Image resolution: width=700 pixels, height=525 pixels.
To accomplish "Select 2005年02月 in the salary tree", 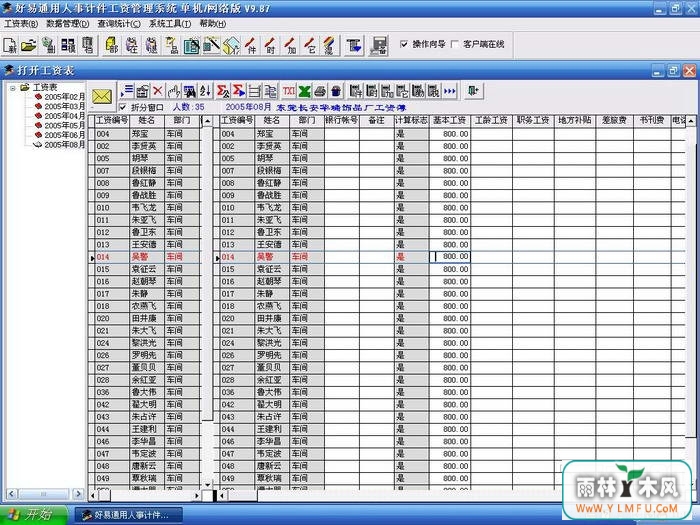I will (x=64, y=97).
